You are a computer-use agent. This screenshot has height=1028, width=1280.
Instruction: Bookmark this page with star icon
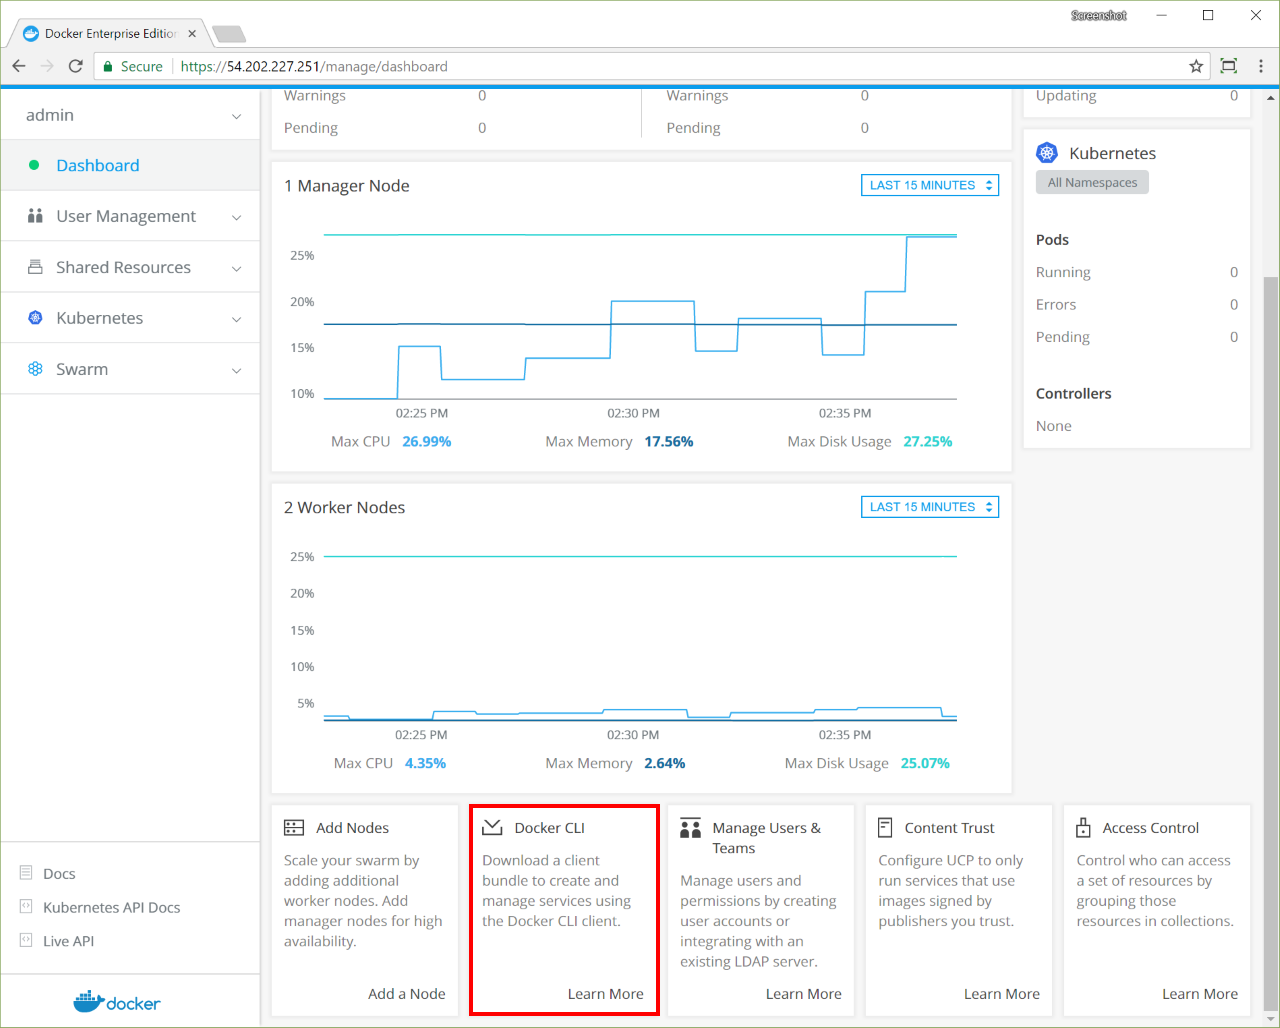1196,66
